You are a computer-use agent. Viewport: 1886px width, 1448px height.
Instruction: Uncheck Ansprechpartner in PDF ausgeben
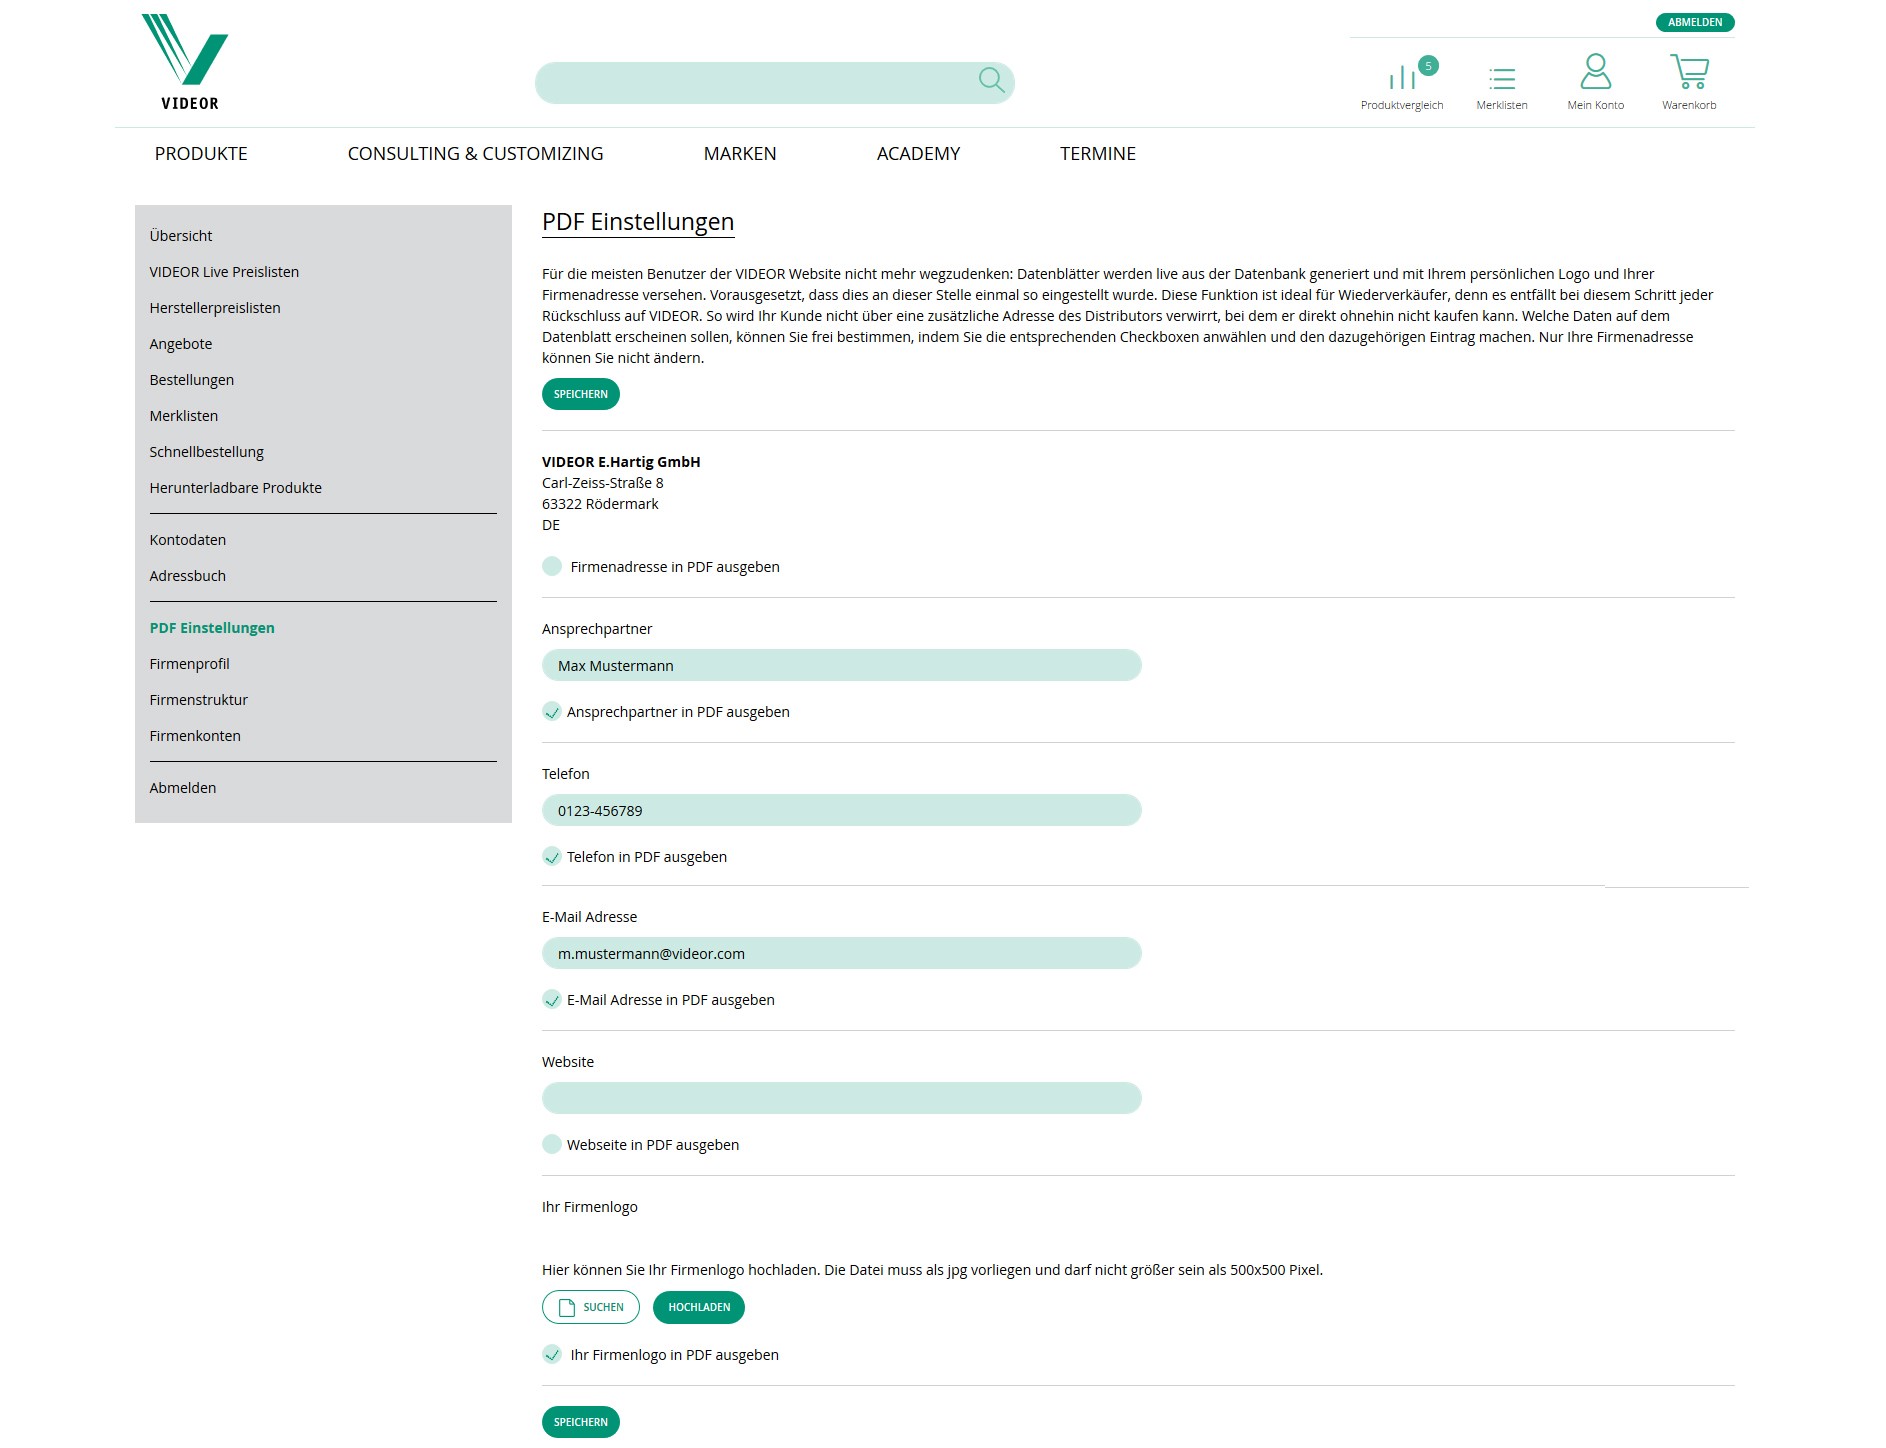552,711
